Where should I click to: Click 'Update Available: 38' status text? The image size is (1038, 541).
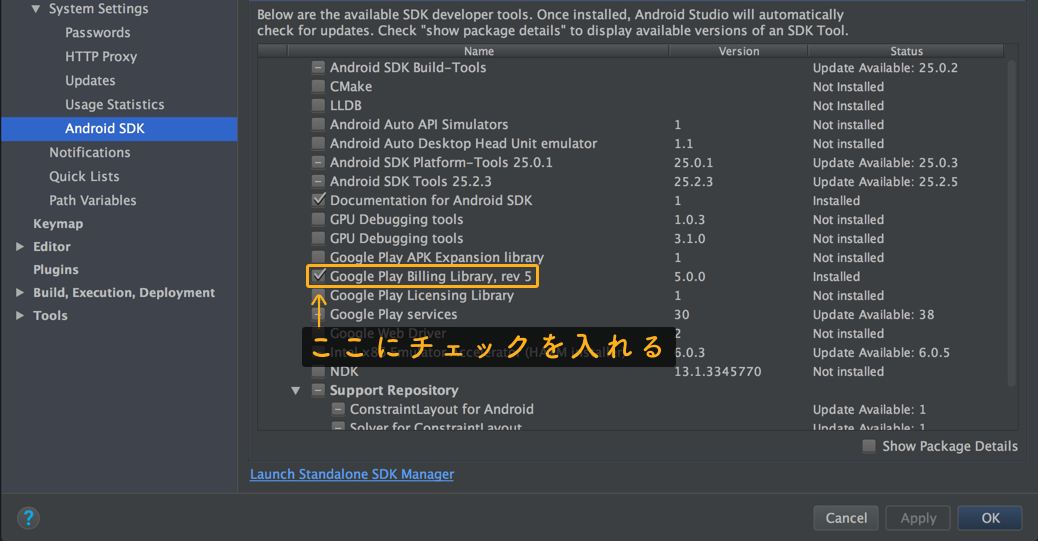coord(874,315)
